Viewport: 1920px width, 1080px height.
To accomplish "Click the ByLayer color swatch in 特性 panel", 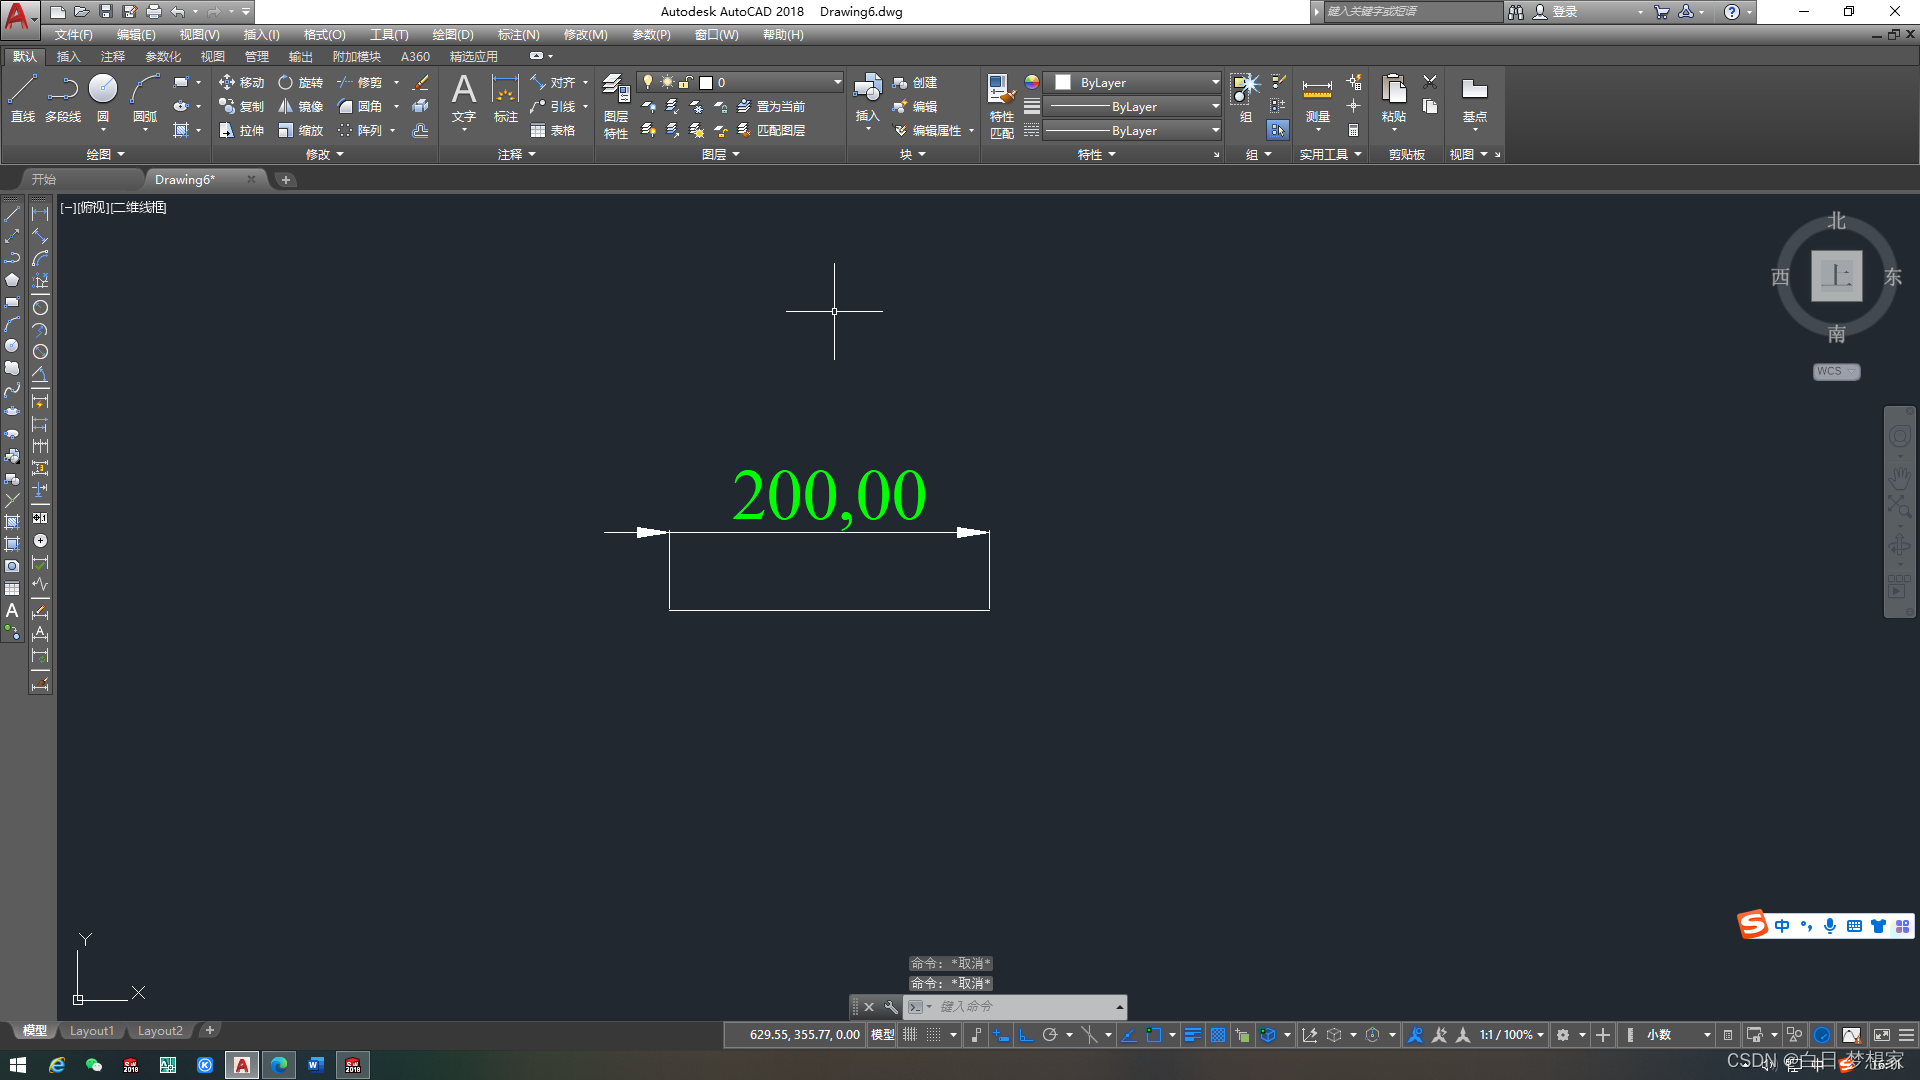I will 1063,82.
